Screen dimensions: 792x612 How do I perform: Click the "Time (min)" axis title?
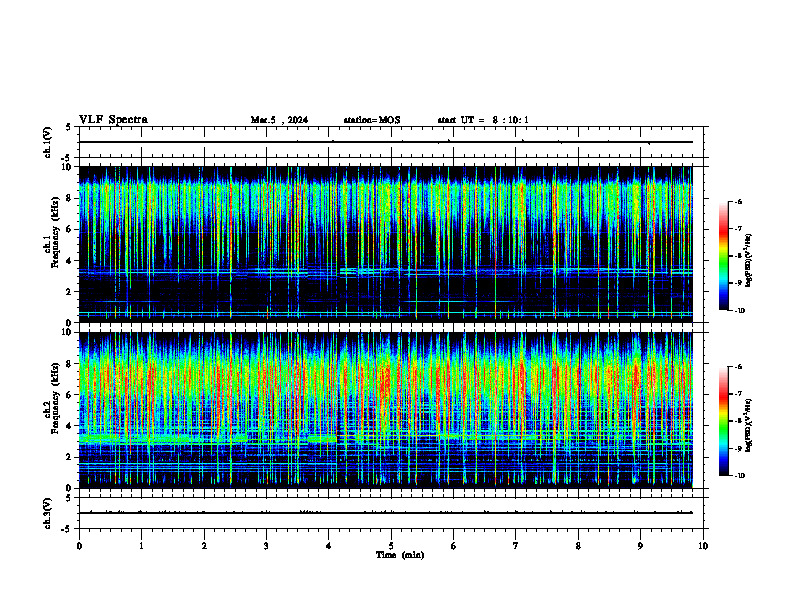click(x=400, y=555)
